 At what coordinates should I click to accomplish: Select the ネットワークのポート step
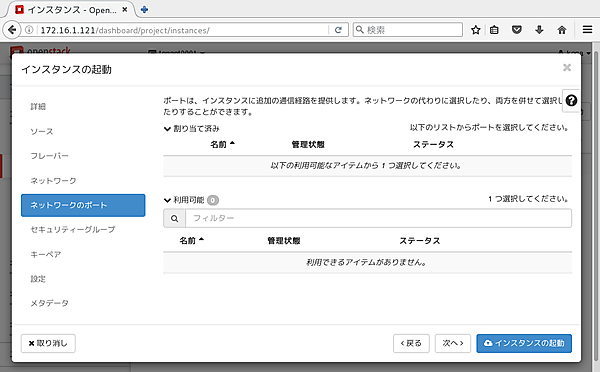click(83, 205)
